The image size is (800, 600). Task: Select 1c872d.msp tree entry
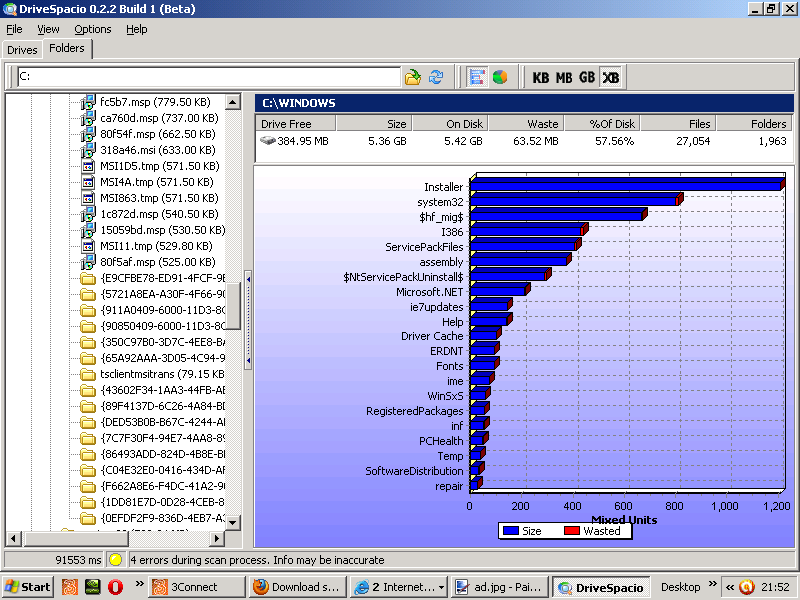(x=159, y=214)
